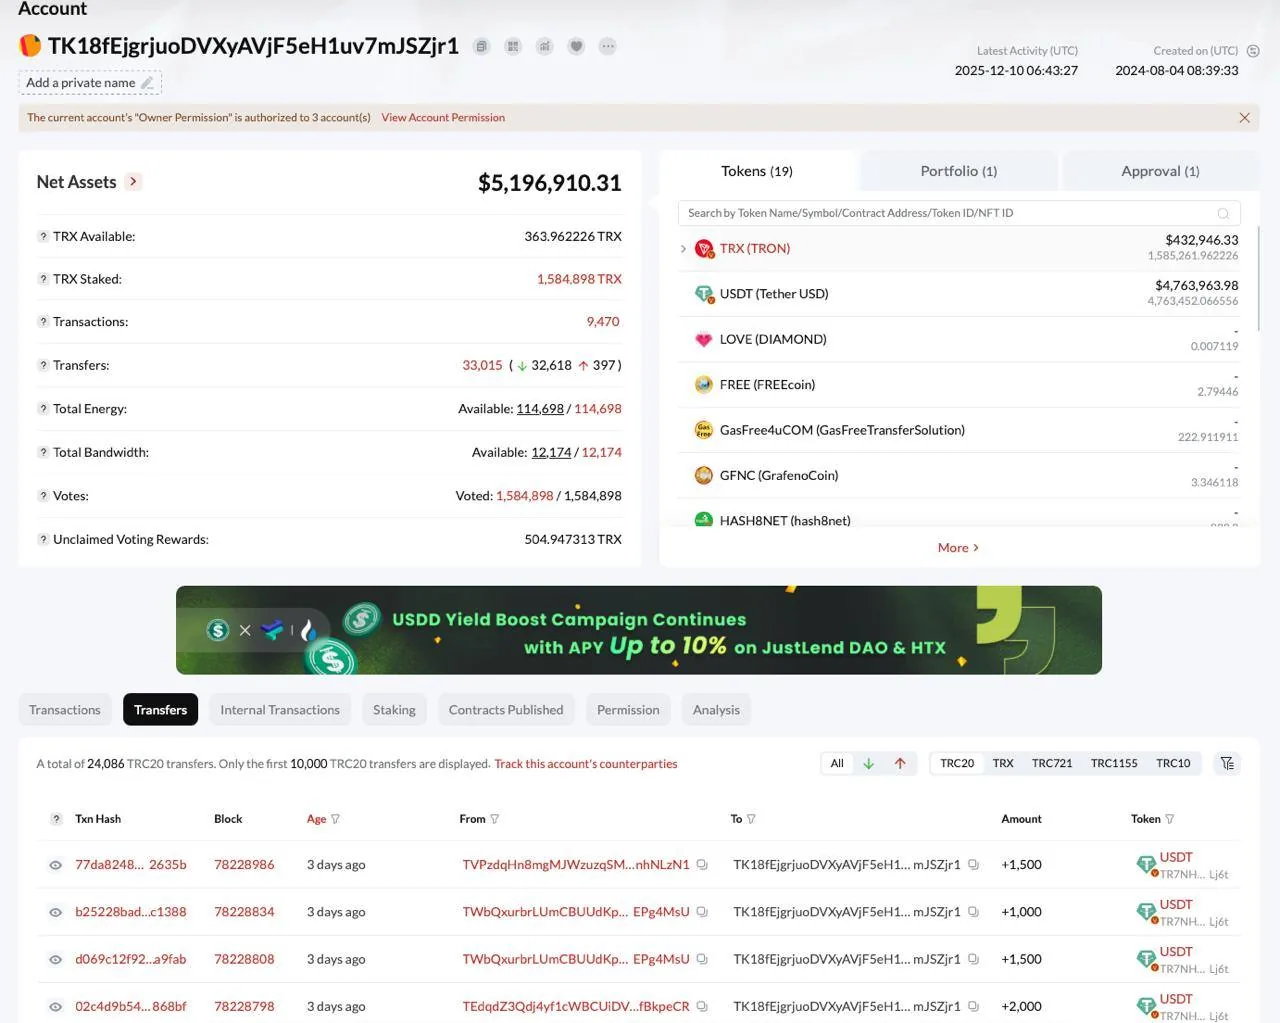This screenshot has width=1280, height=1023.
Task: Open sender address TEdqdZ3Qdj4yf1cWBCUiDV...fBkpeCR
Action: 576,1007
